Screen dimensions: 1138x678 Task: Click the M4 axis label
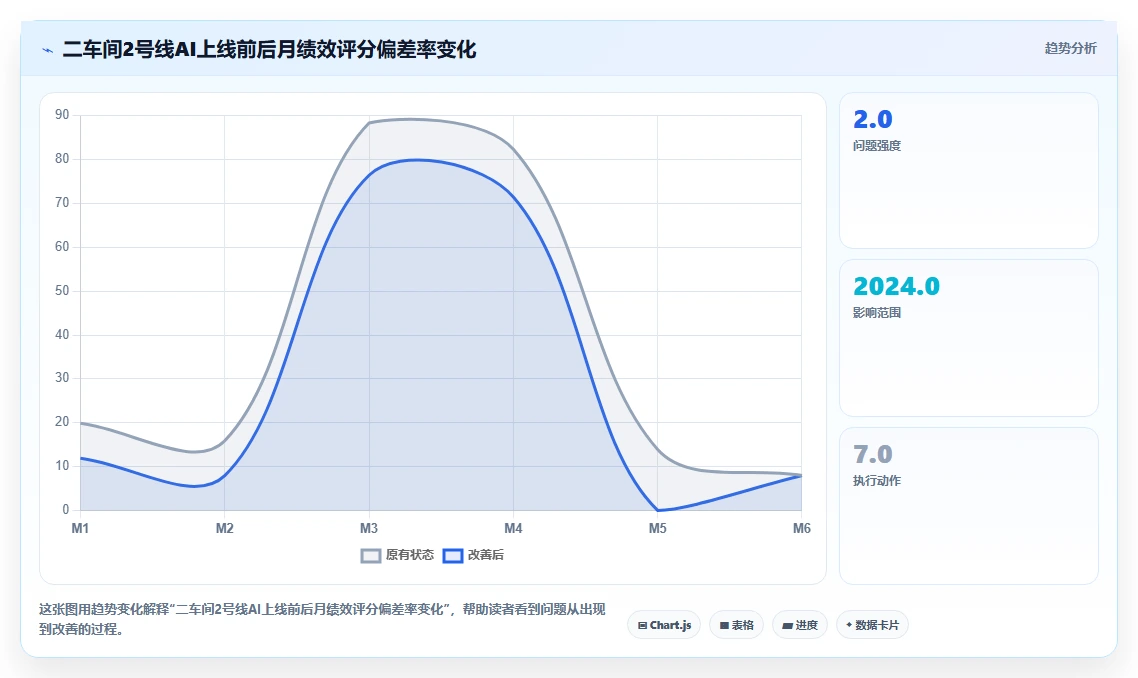(513, 528)
